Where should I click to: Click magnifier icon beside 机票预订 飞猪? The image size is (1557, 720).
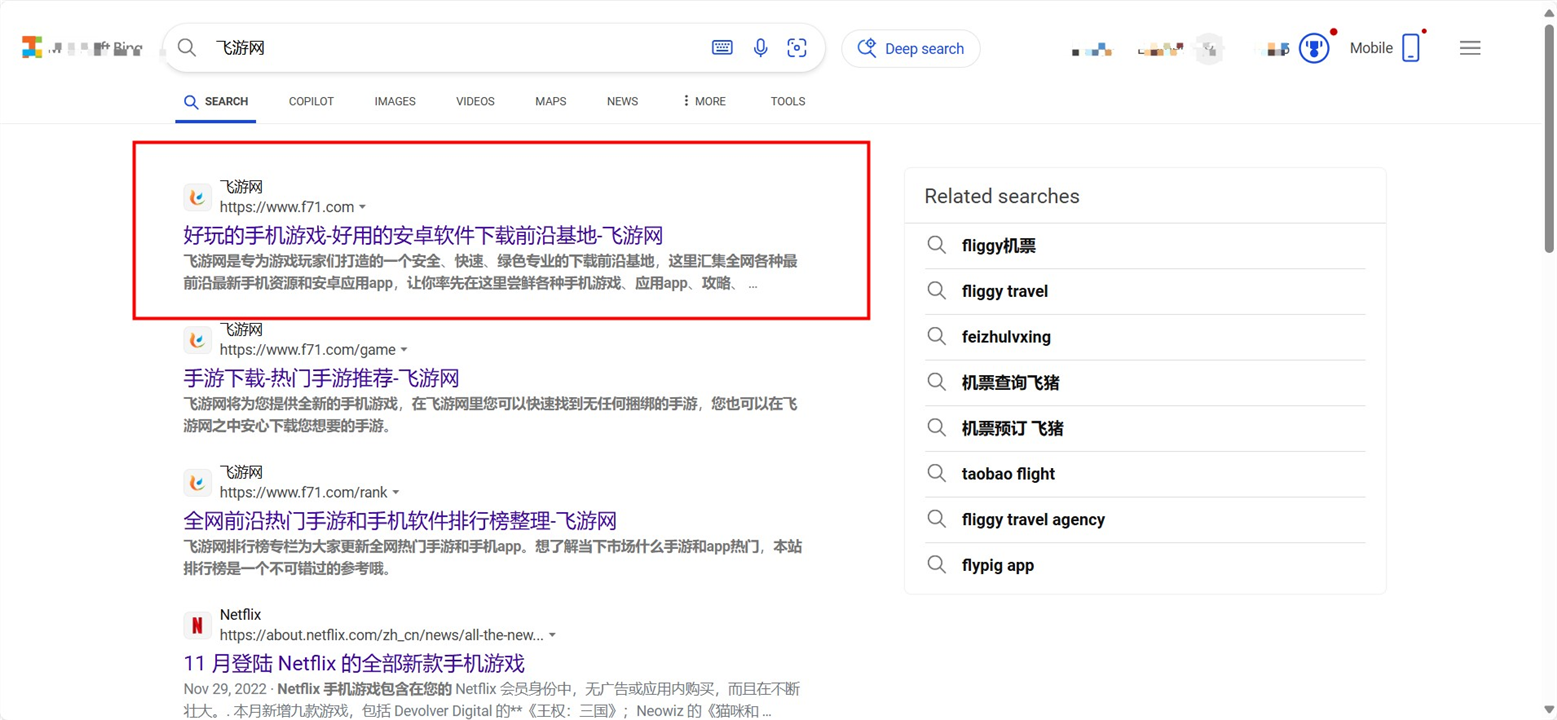click(936, 429)
